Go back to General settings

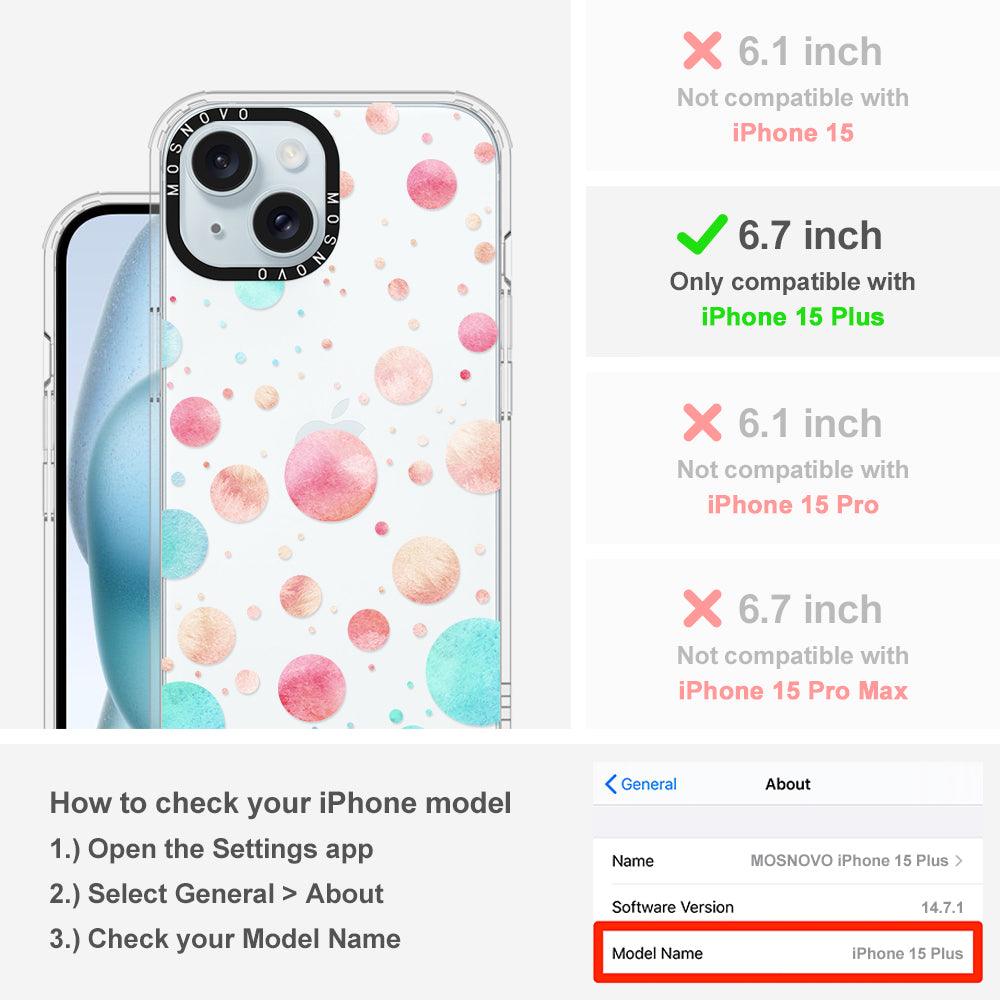(x=640, y=784)
